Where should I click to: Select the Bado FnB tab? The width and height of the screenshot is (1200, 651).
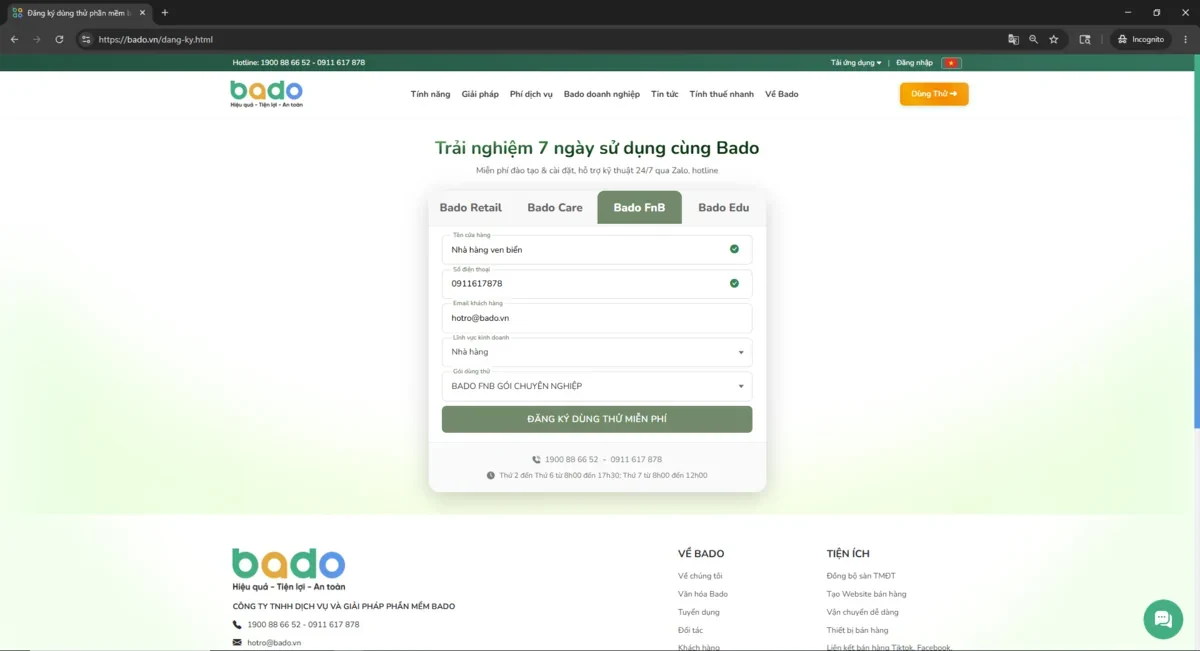click(639, 208)
